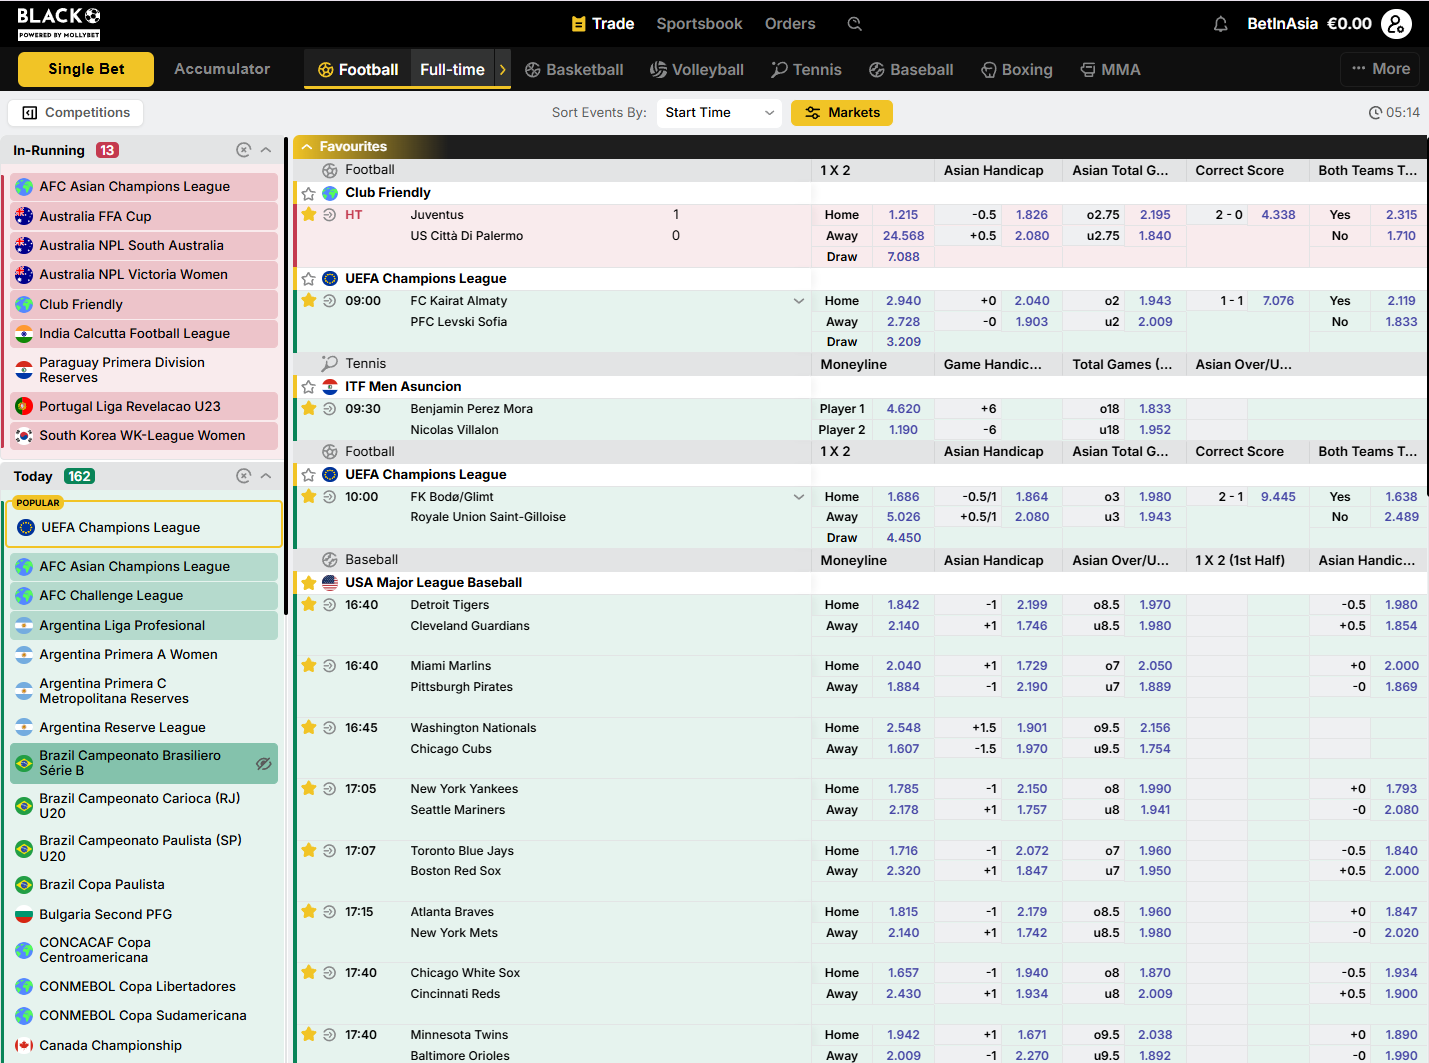Click UEFA Champions League flag in Popular

[26, 527]
